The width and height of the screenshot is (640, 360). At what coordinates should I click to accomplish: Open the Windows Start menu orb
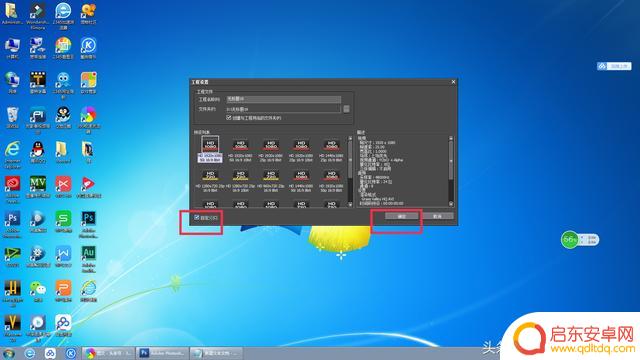click(9, 353)
